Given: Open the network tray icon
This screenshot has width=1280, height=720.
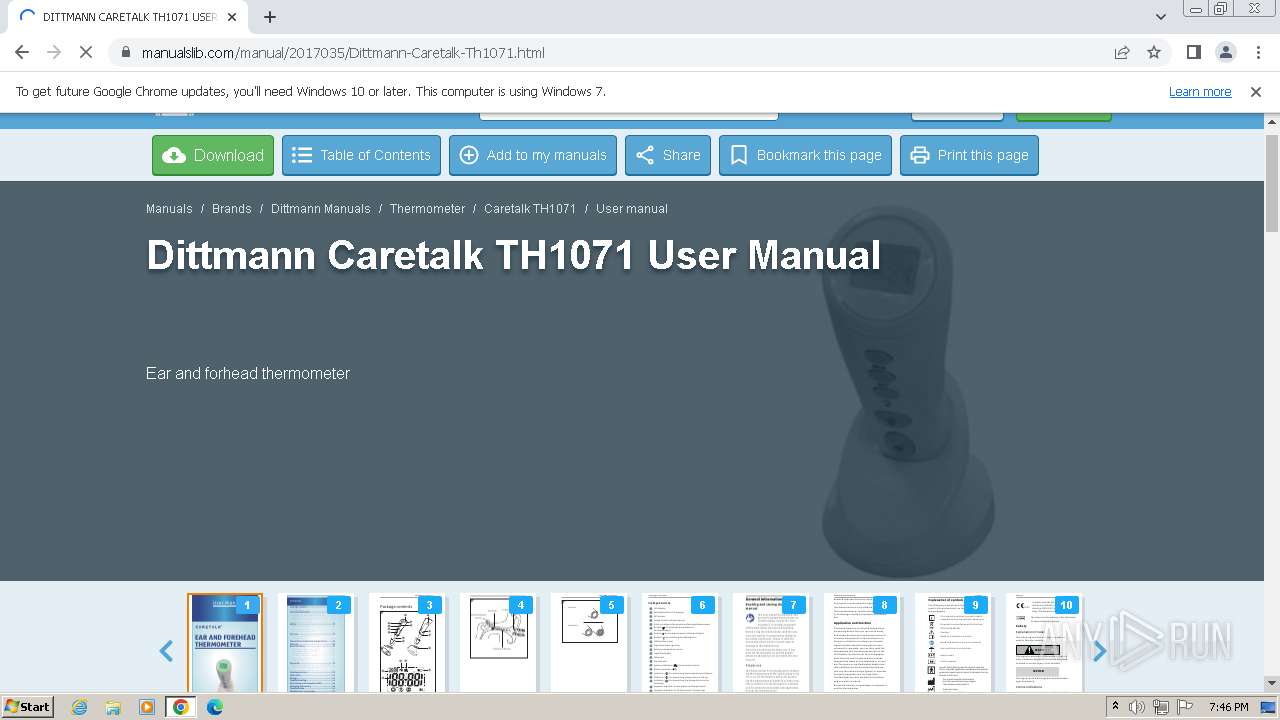Looking at the screenshot, I should pyautogui.click(x=1161, y=707).
